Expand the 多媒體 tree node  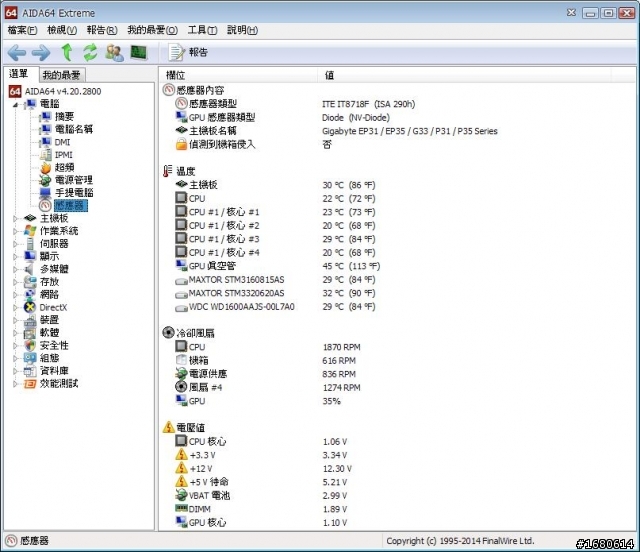[15, 269]
